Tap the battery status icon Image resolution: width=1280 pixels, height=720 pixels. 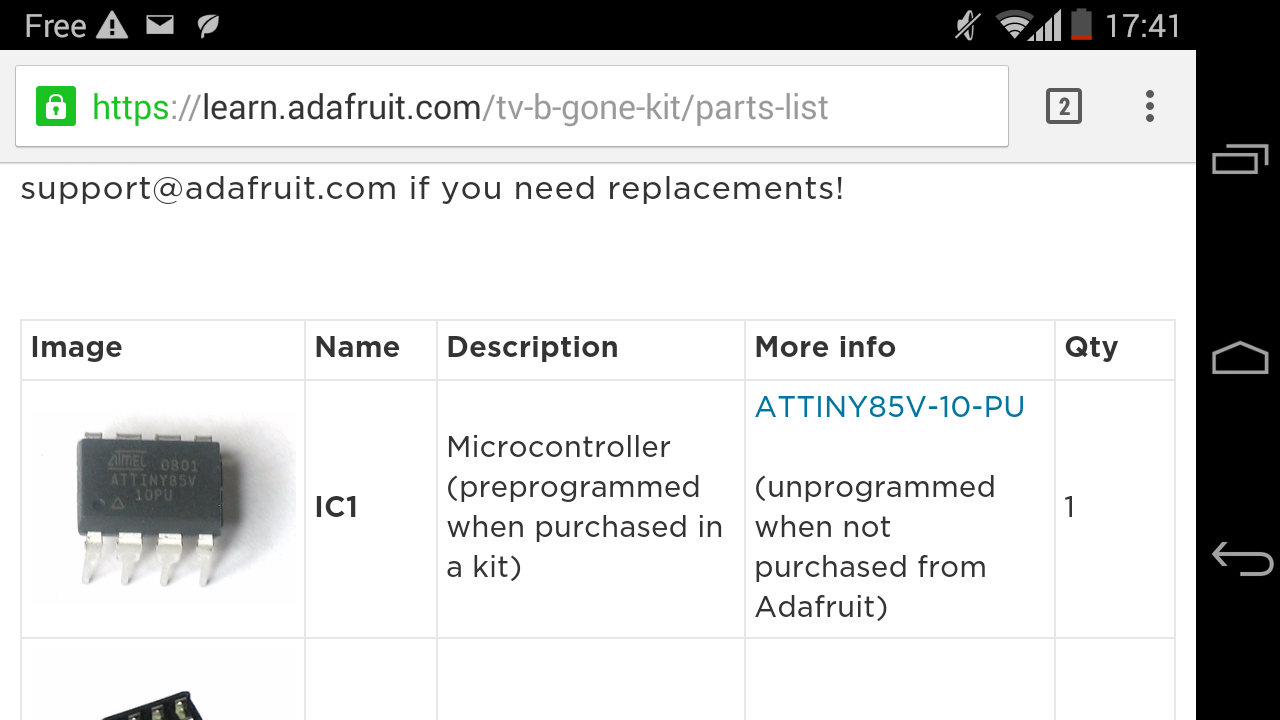pos(1081,25)
